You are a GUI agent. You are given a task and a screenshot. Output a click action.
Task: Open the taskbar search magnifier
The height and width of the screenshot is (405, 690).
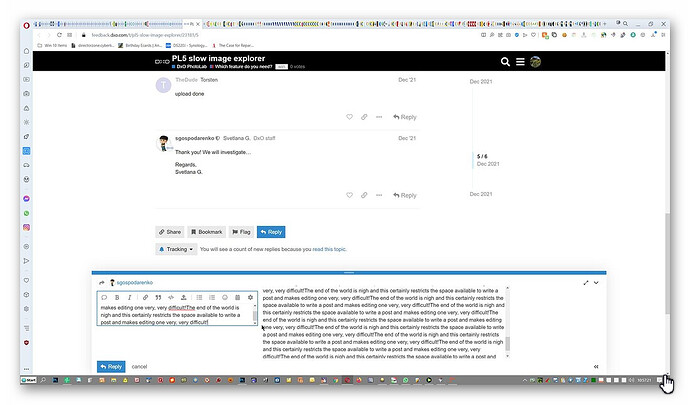click(x=43, y=380)
